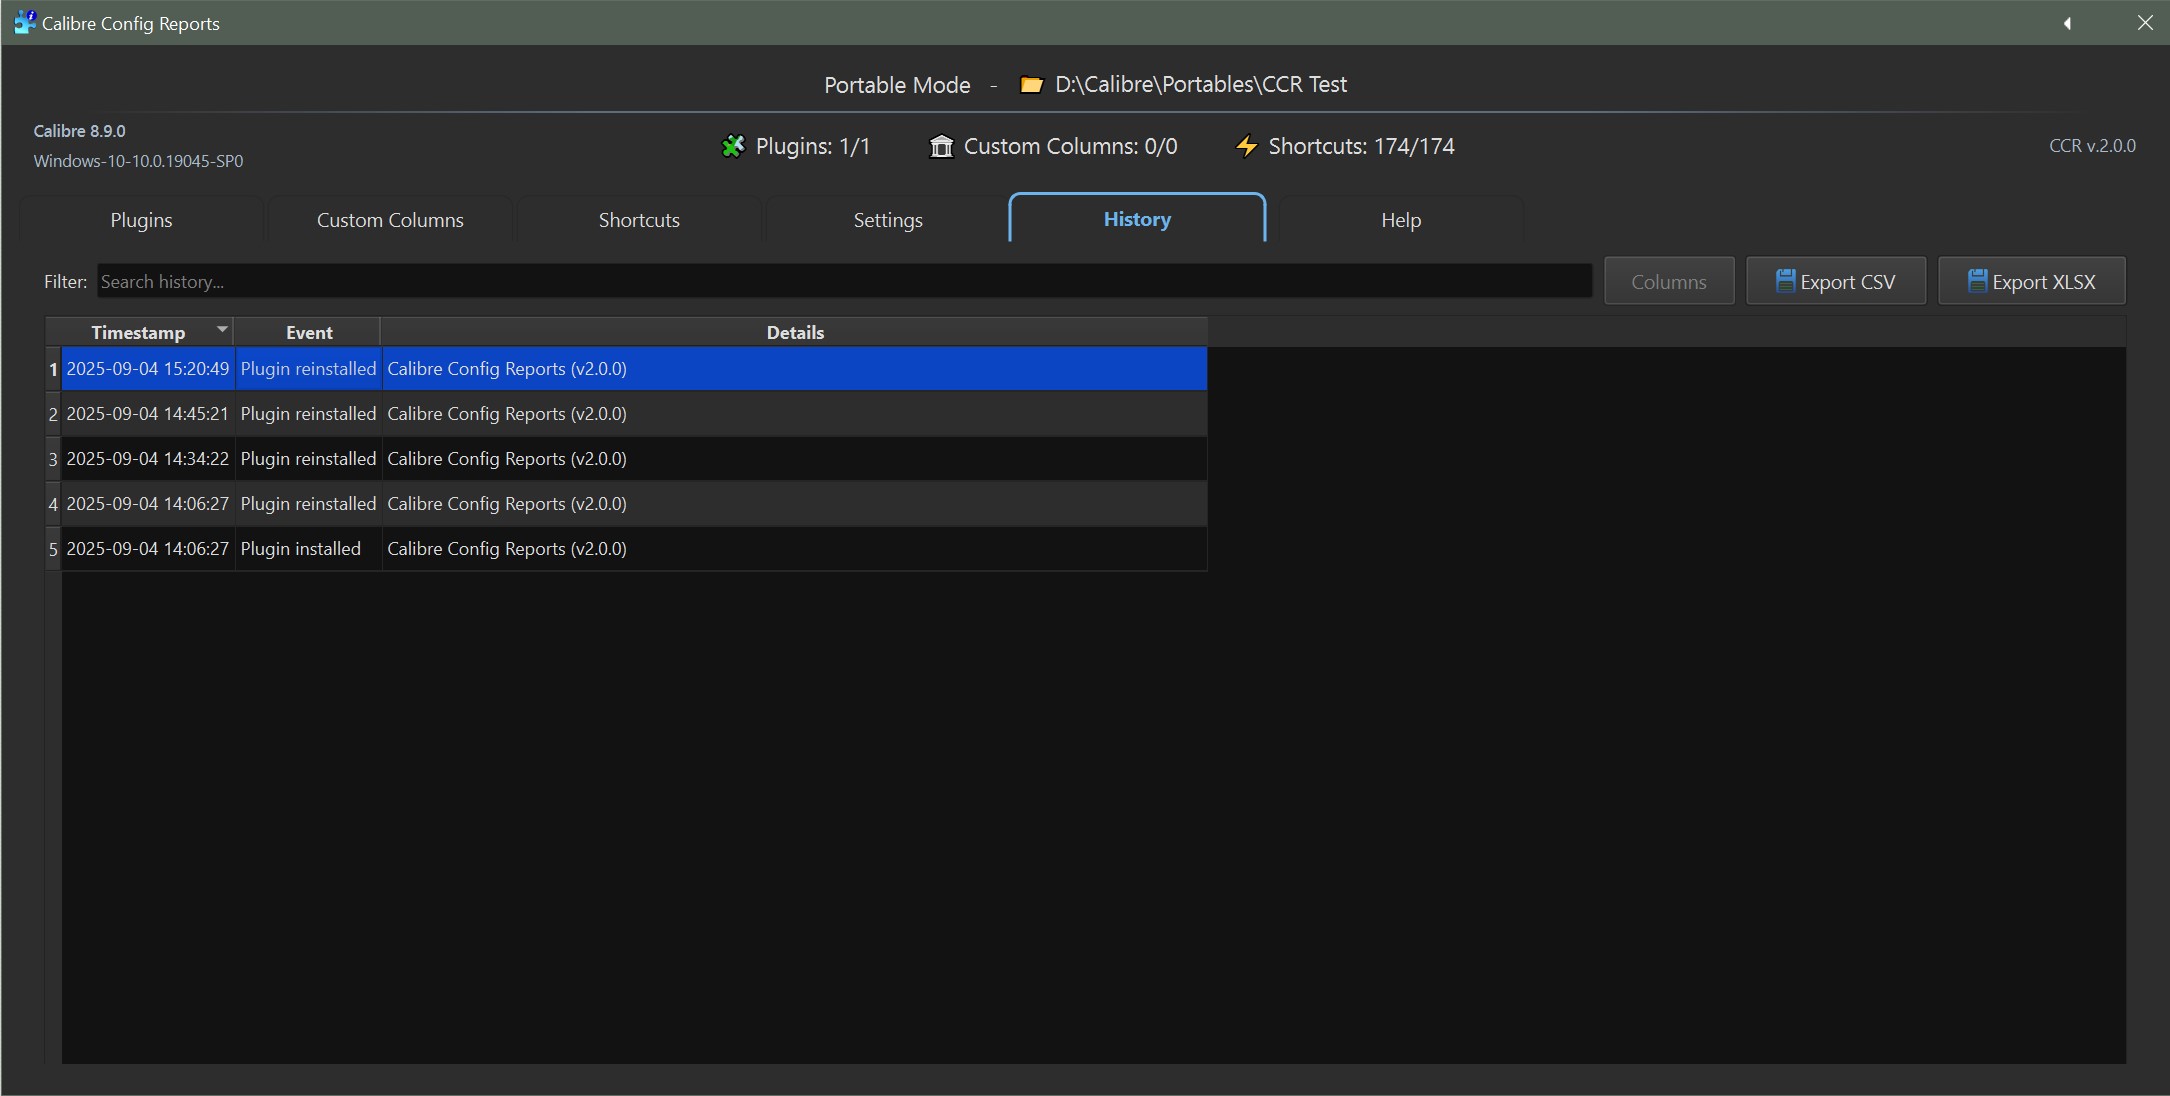This screenshot has width=2170, height=1096.
Task: Click the yellow folder path icon
Action: pos(1031,85)
